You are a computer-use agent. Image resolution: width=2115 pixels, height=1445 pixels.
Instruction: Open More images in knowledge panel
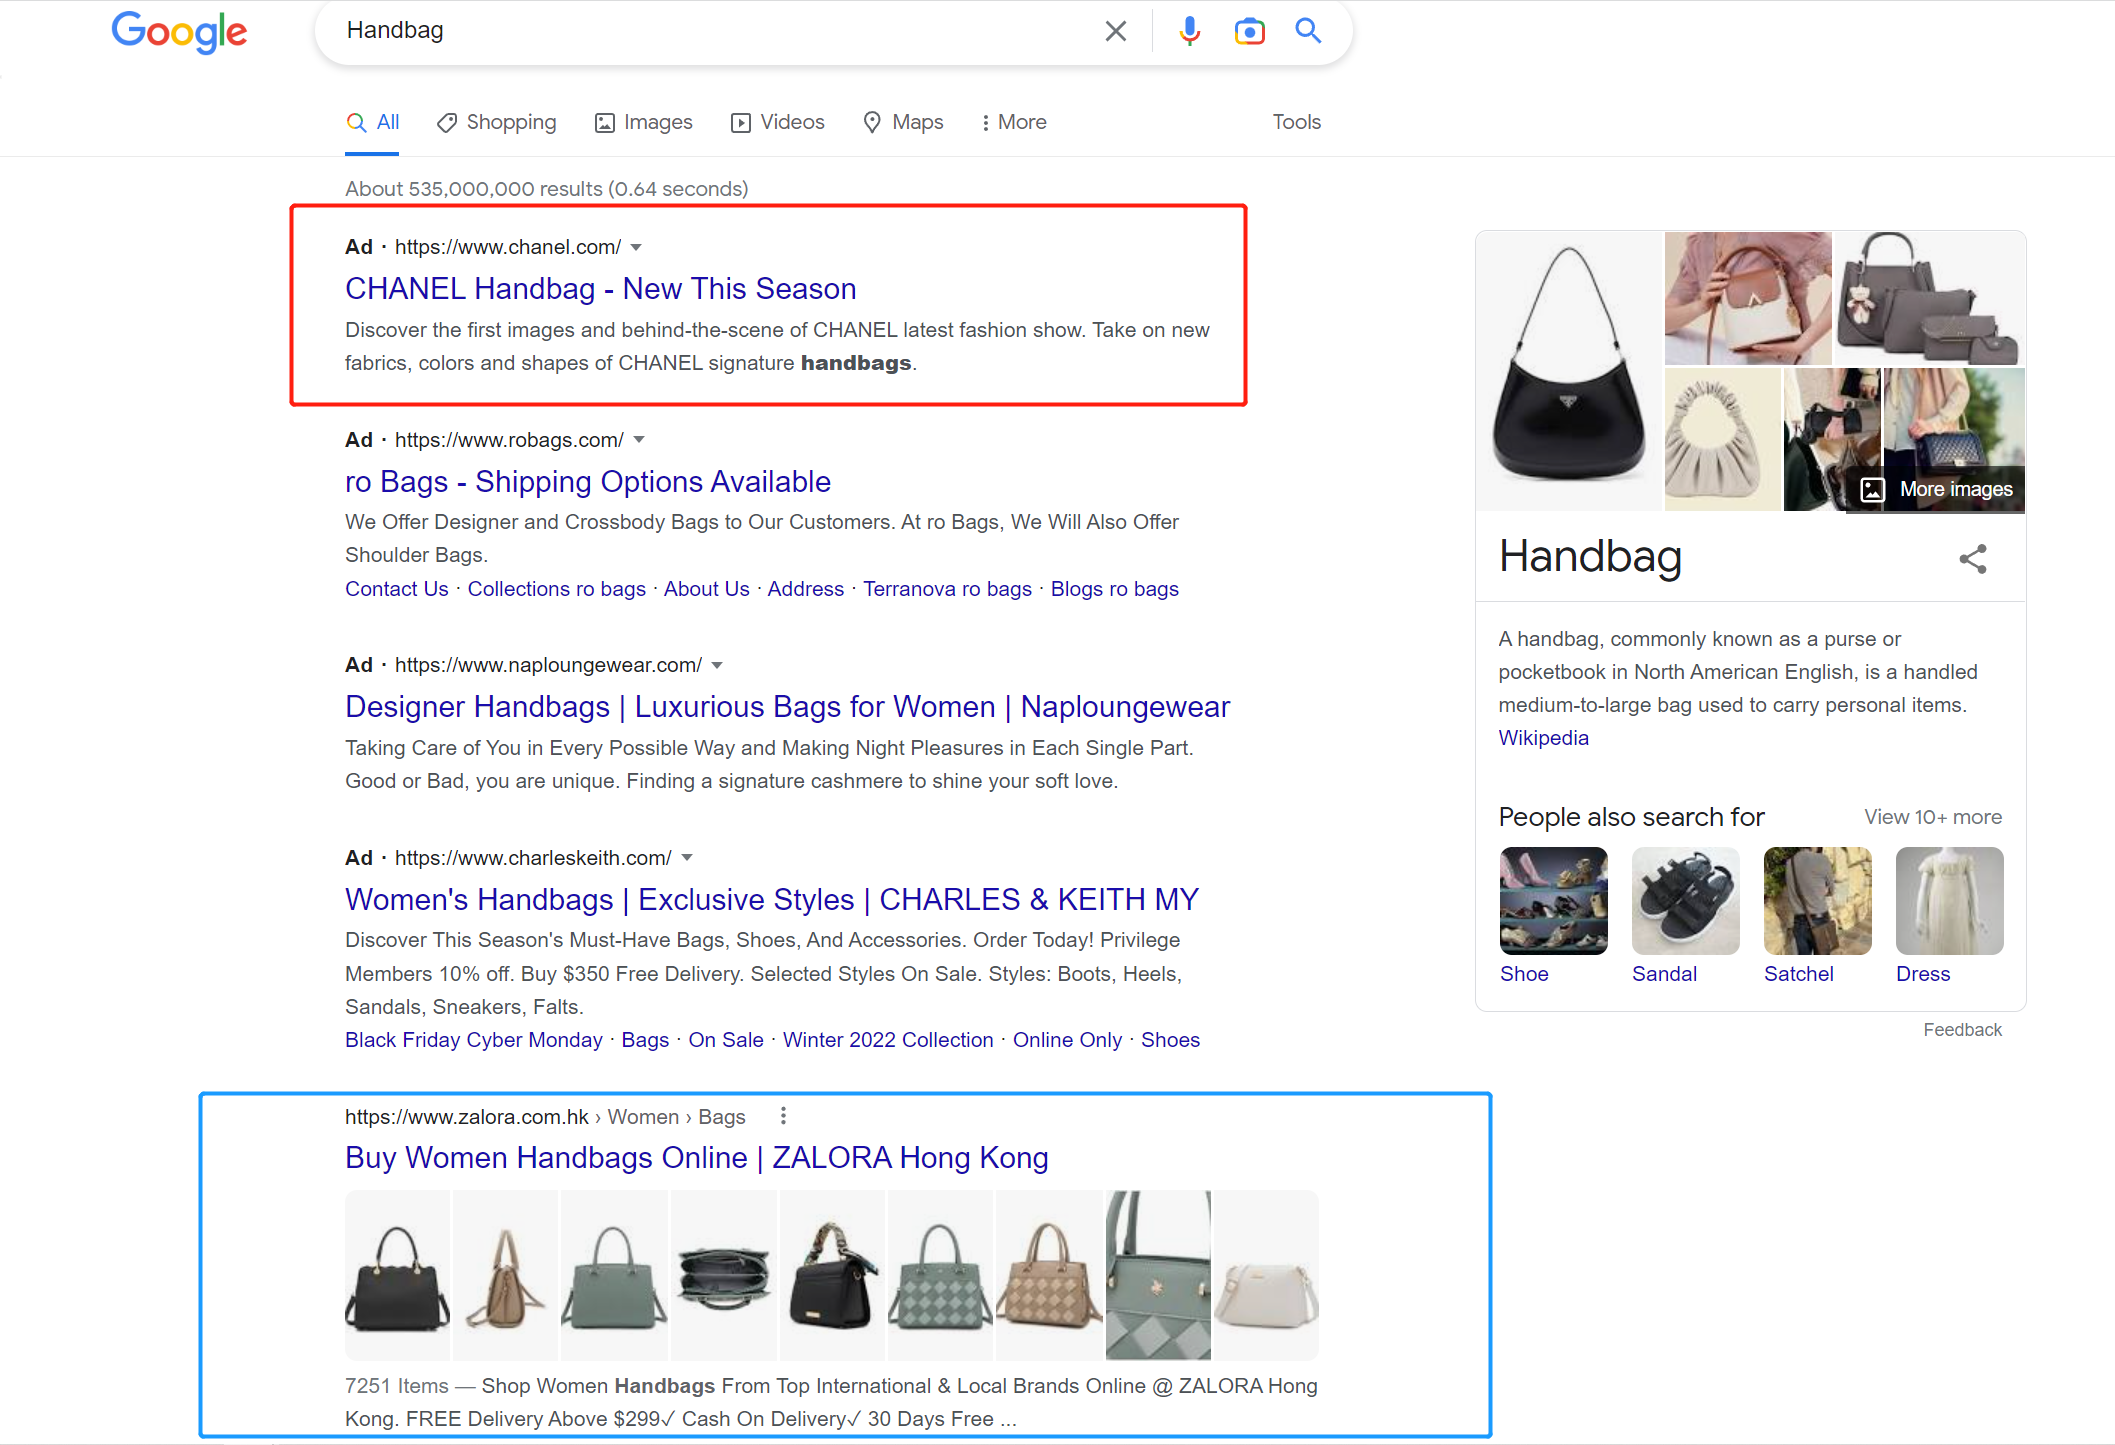click(x=1936, y=489)
